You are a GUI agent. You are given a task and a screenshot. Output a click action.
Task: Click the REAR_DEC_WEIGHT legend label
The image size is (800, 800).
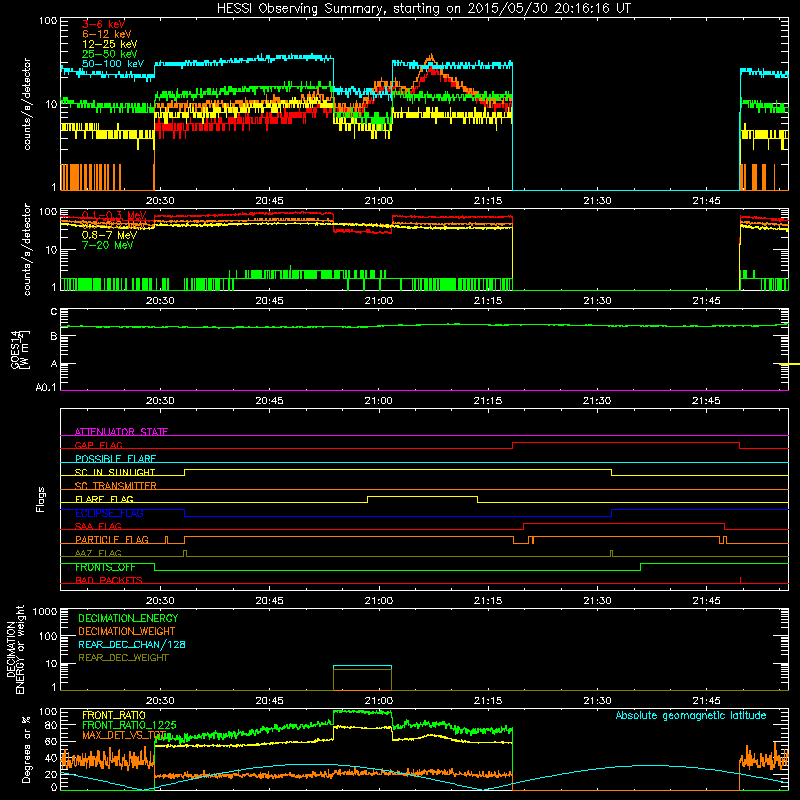[123, 658]
